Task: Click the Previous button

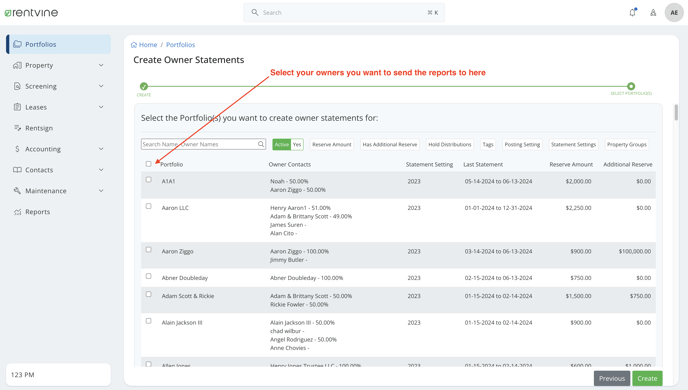Action: [612, 378]
